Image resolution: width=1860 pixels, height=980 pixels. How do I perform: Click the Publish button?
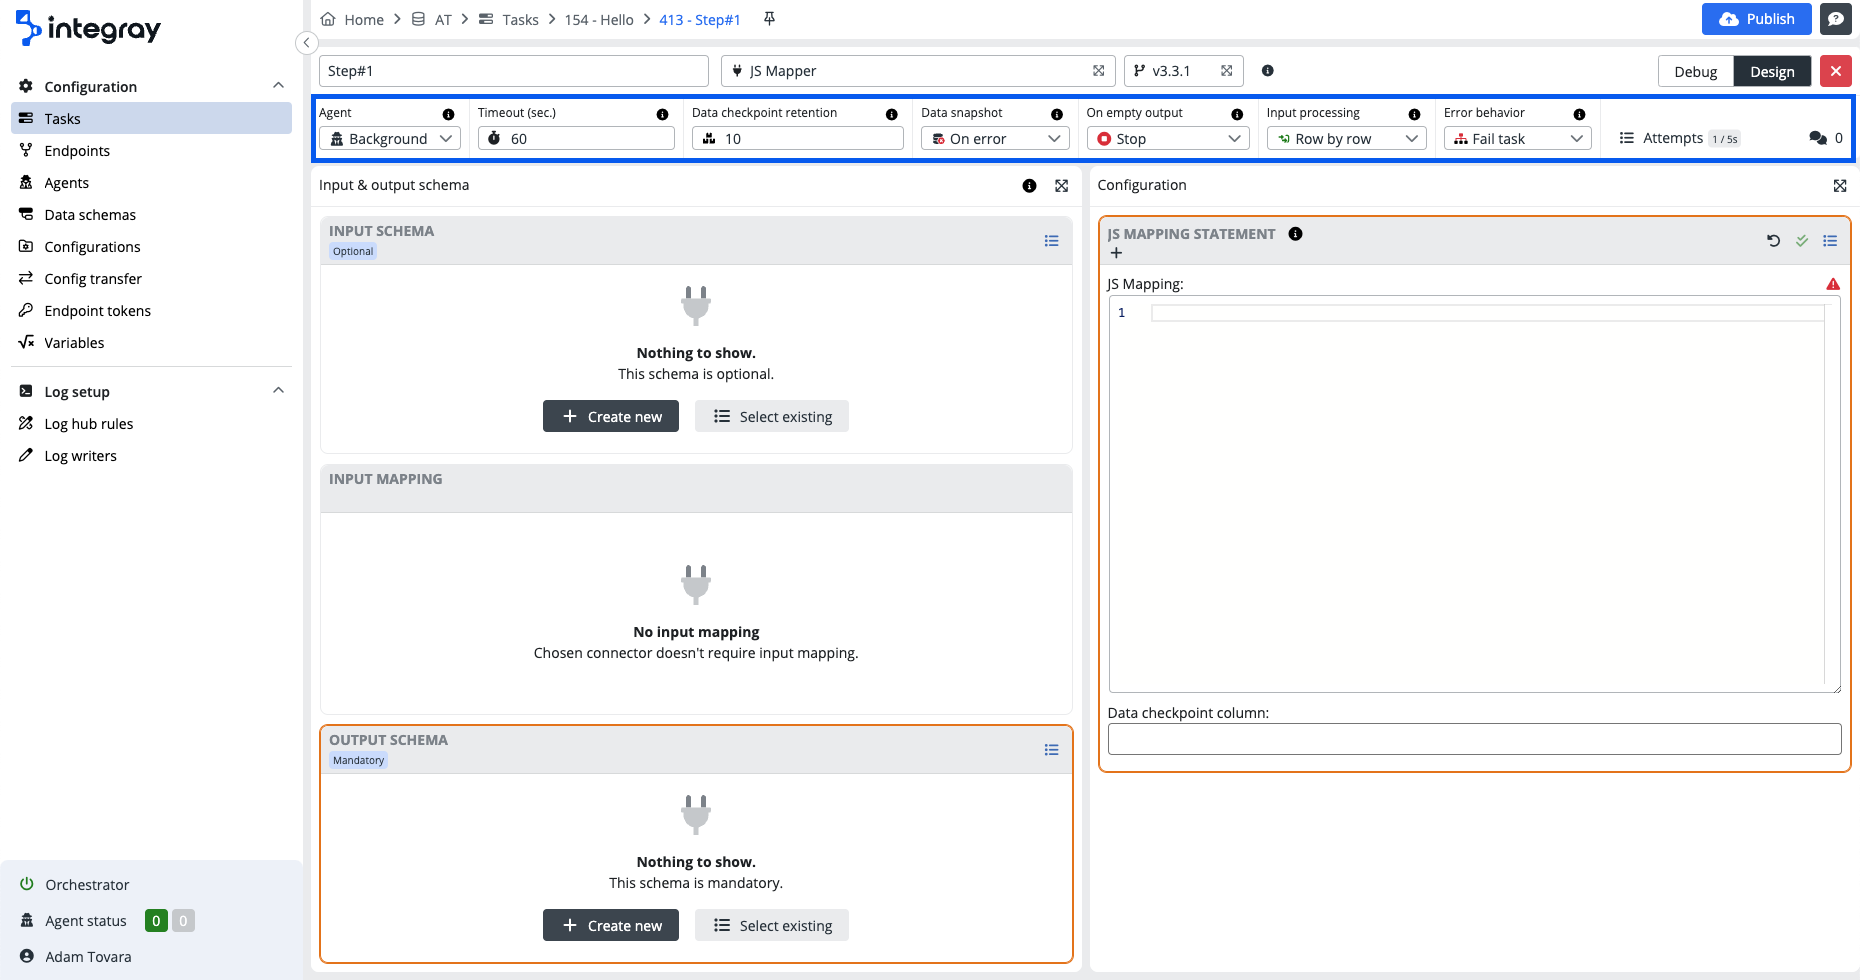[x=1756, y=19]
